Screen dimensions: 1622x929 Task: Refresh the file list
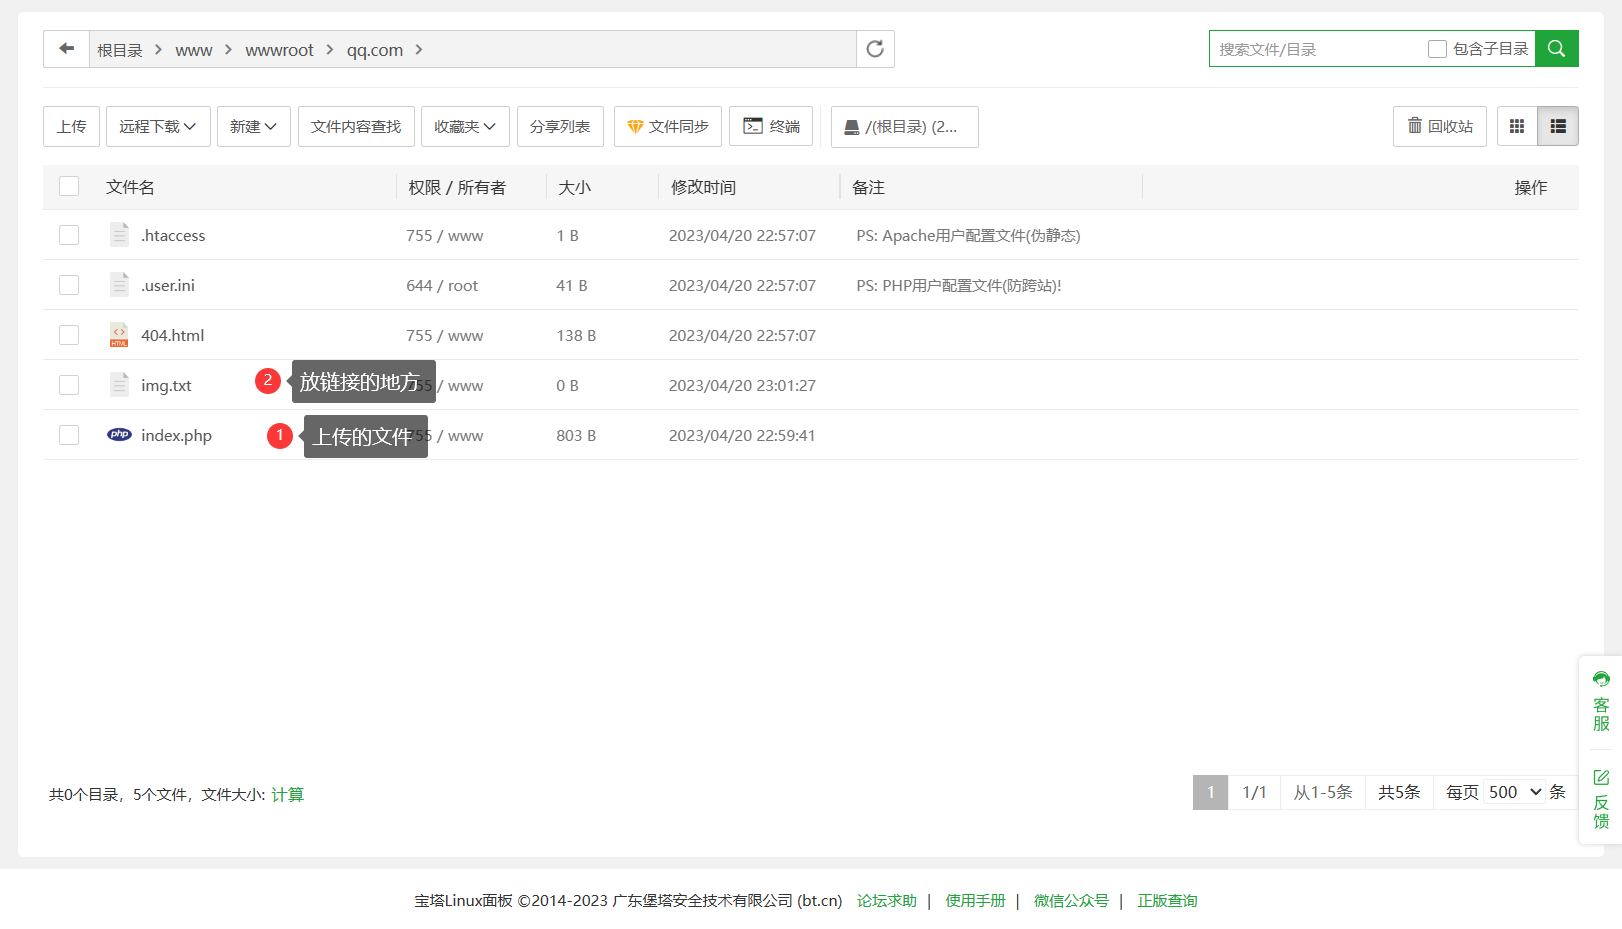[x=875, y=49]
